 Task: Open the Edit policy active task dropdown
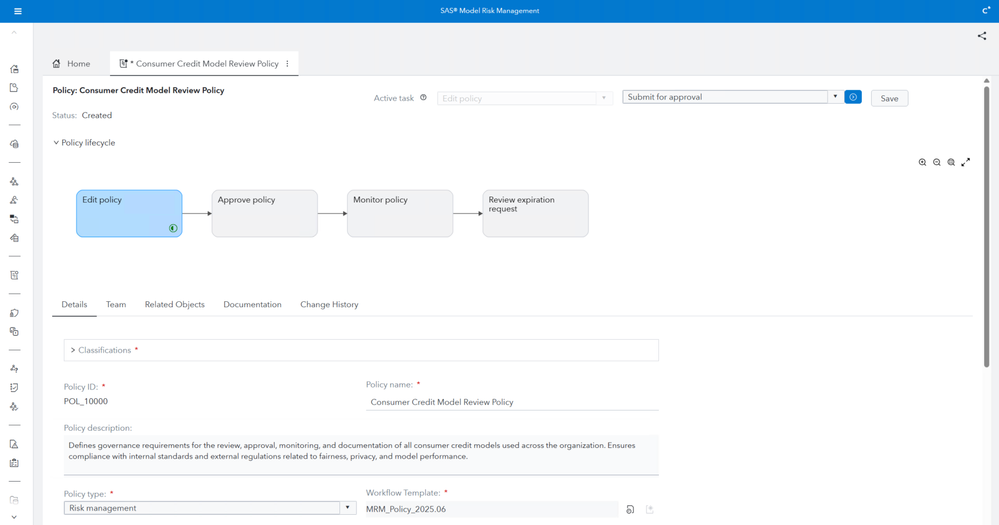(604, 98)
